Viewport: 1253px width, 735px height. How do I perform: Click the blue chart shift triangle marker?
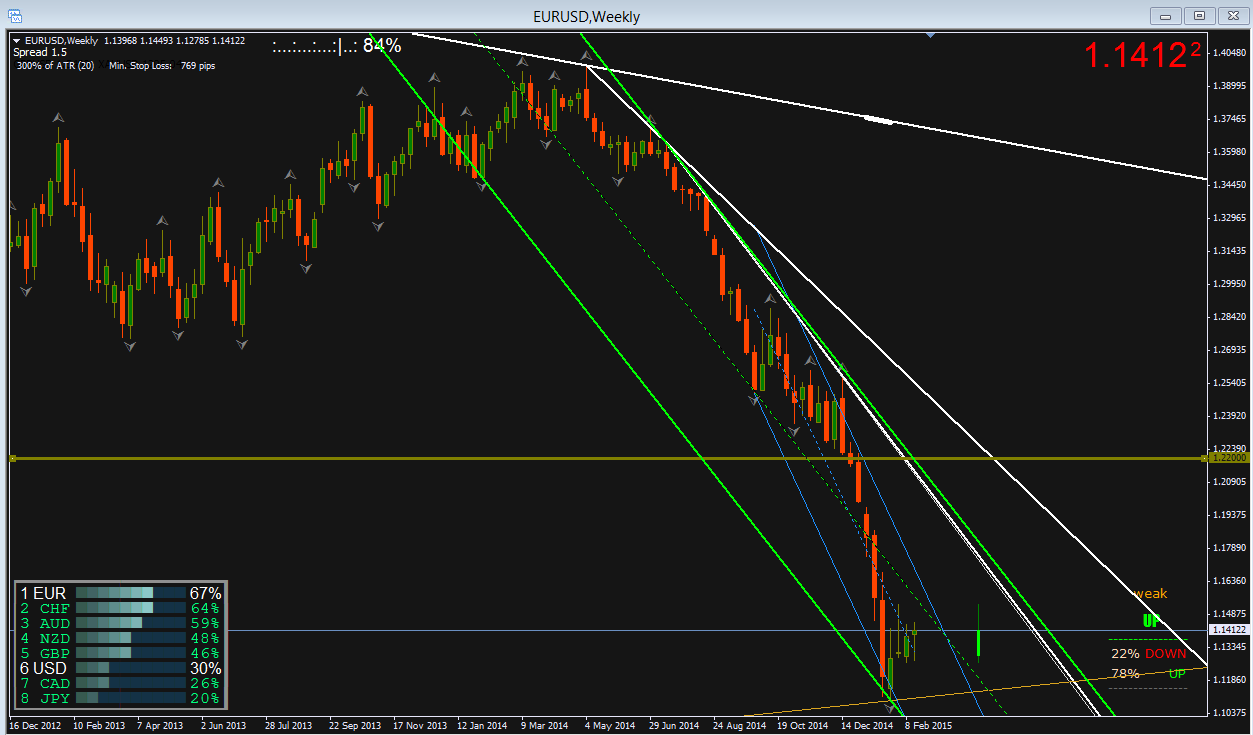point(932,36)
